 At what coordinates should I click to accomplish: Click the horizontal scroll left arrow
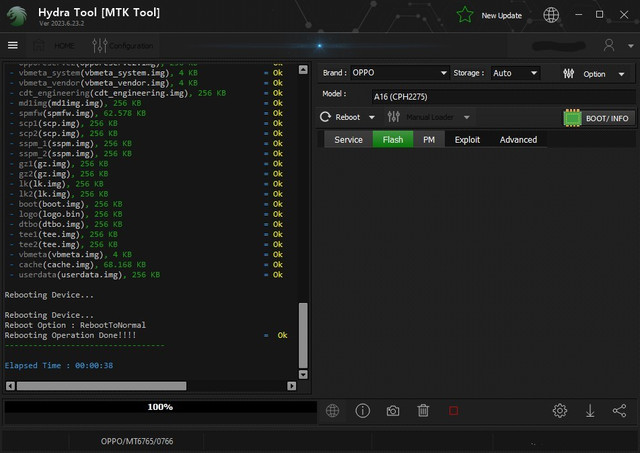11,386
